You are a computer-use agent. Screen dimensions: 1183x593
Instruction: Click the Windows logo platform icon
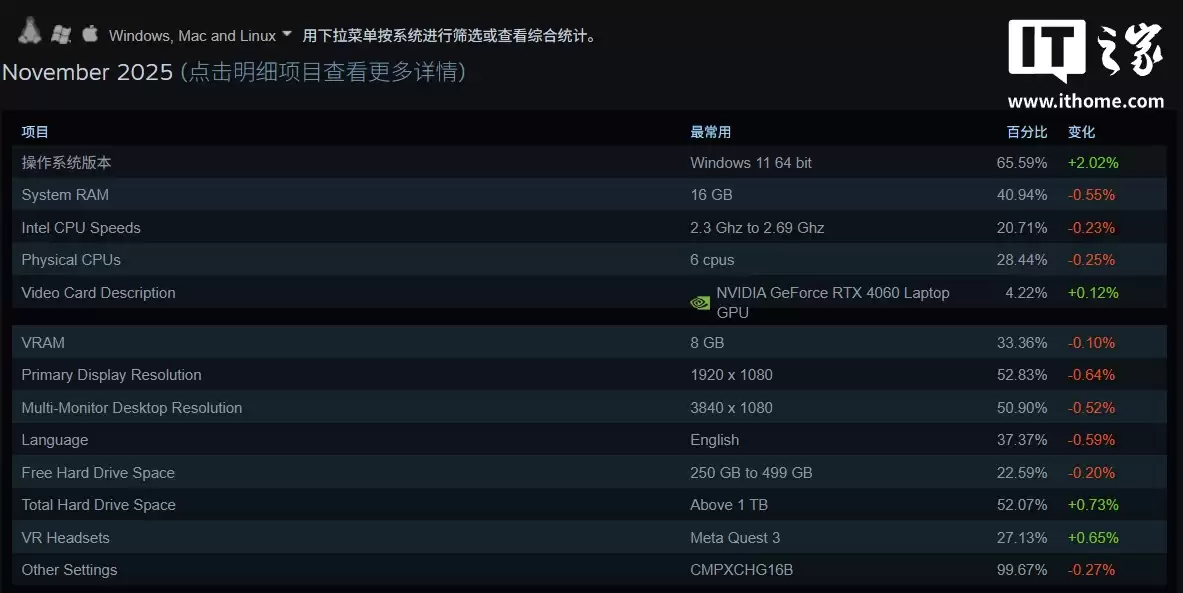pyautogui.click(x=59, y=33)
